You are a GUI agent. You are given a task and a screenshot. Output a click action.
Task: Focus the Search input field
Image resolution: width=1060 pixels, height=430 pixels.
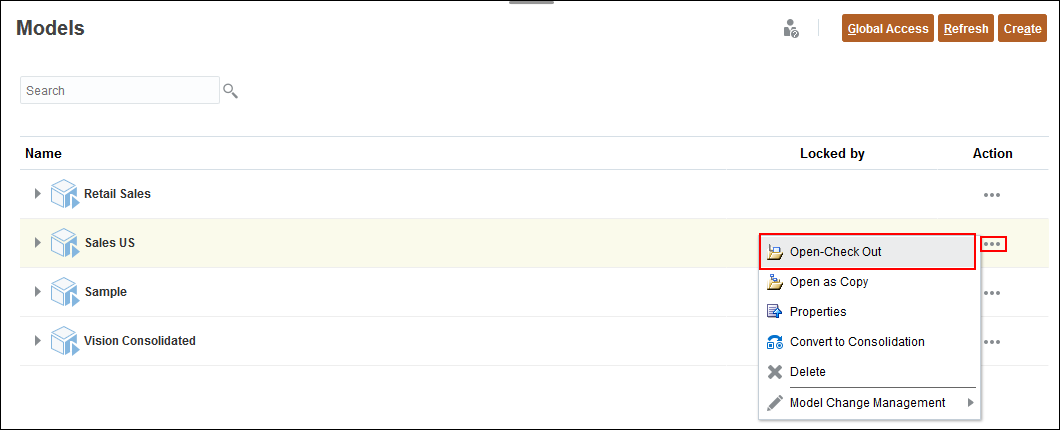pos(120,91)
